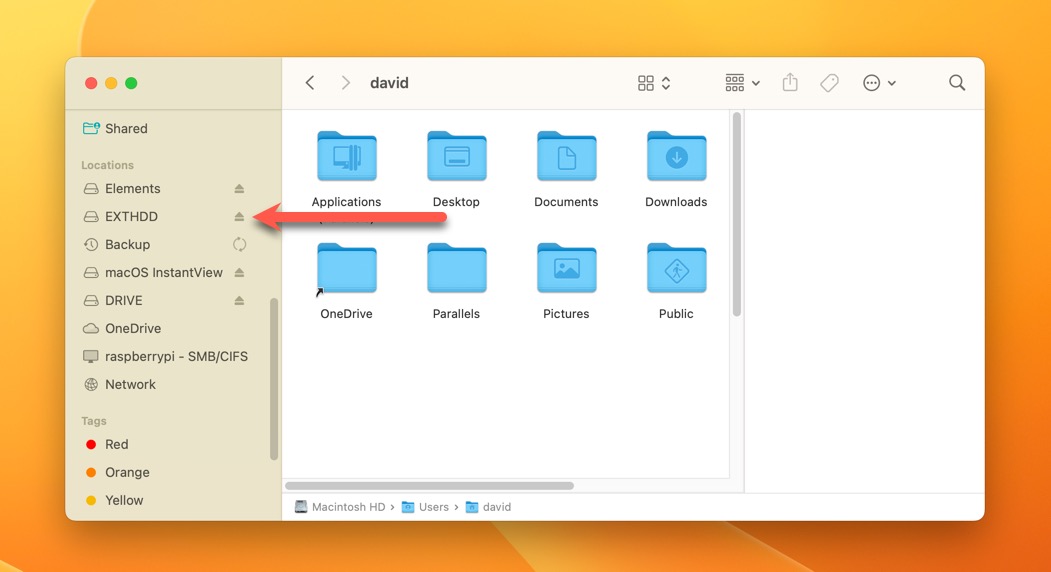Viewport: 1051px width, 572px height.
Task: Eject the DRIVE volume
Action: pos(239,300)
